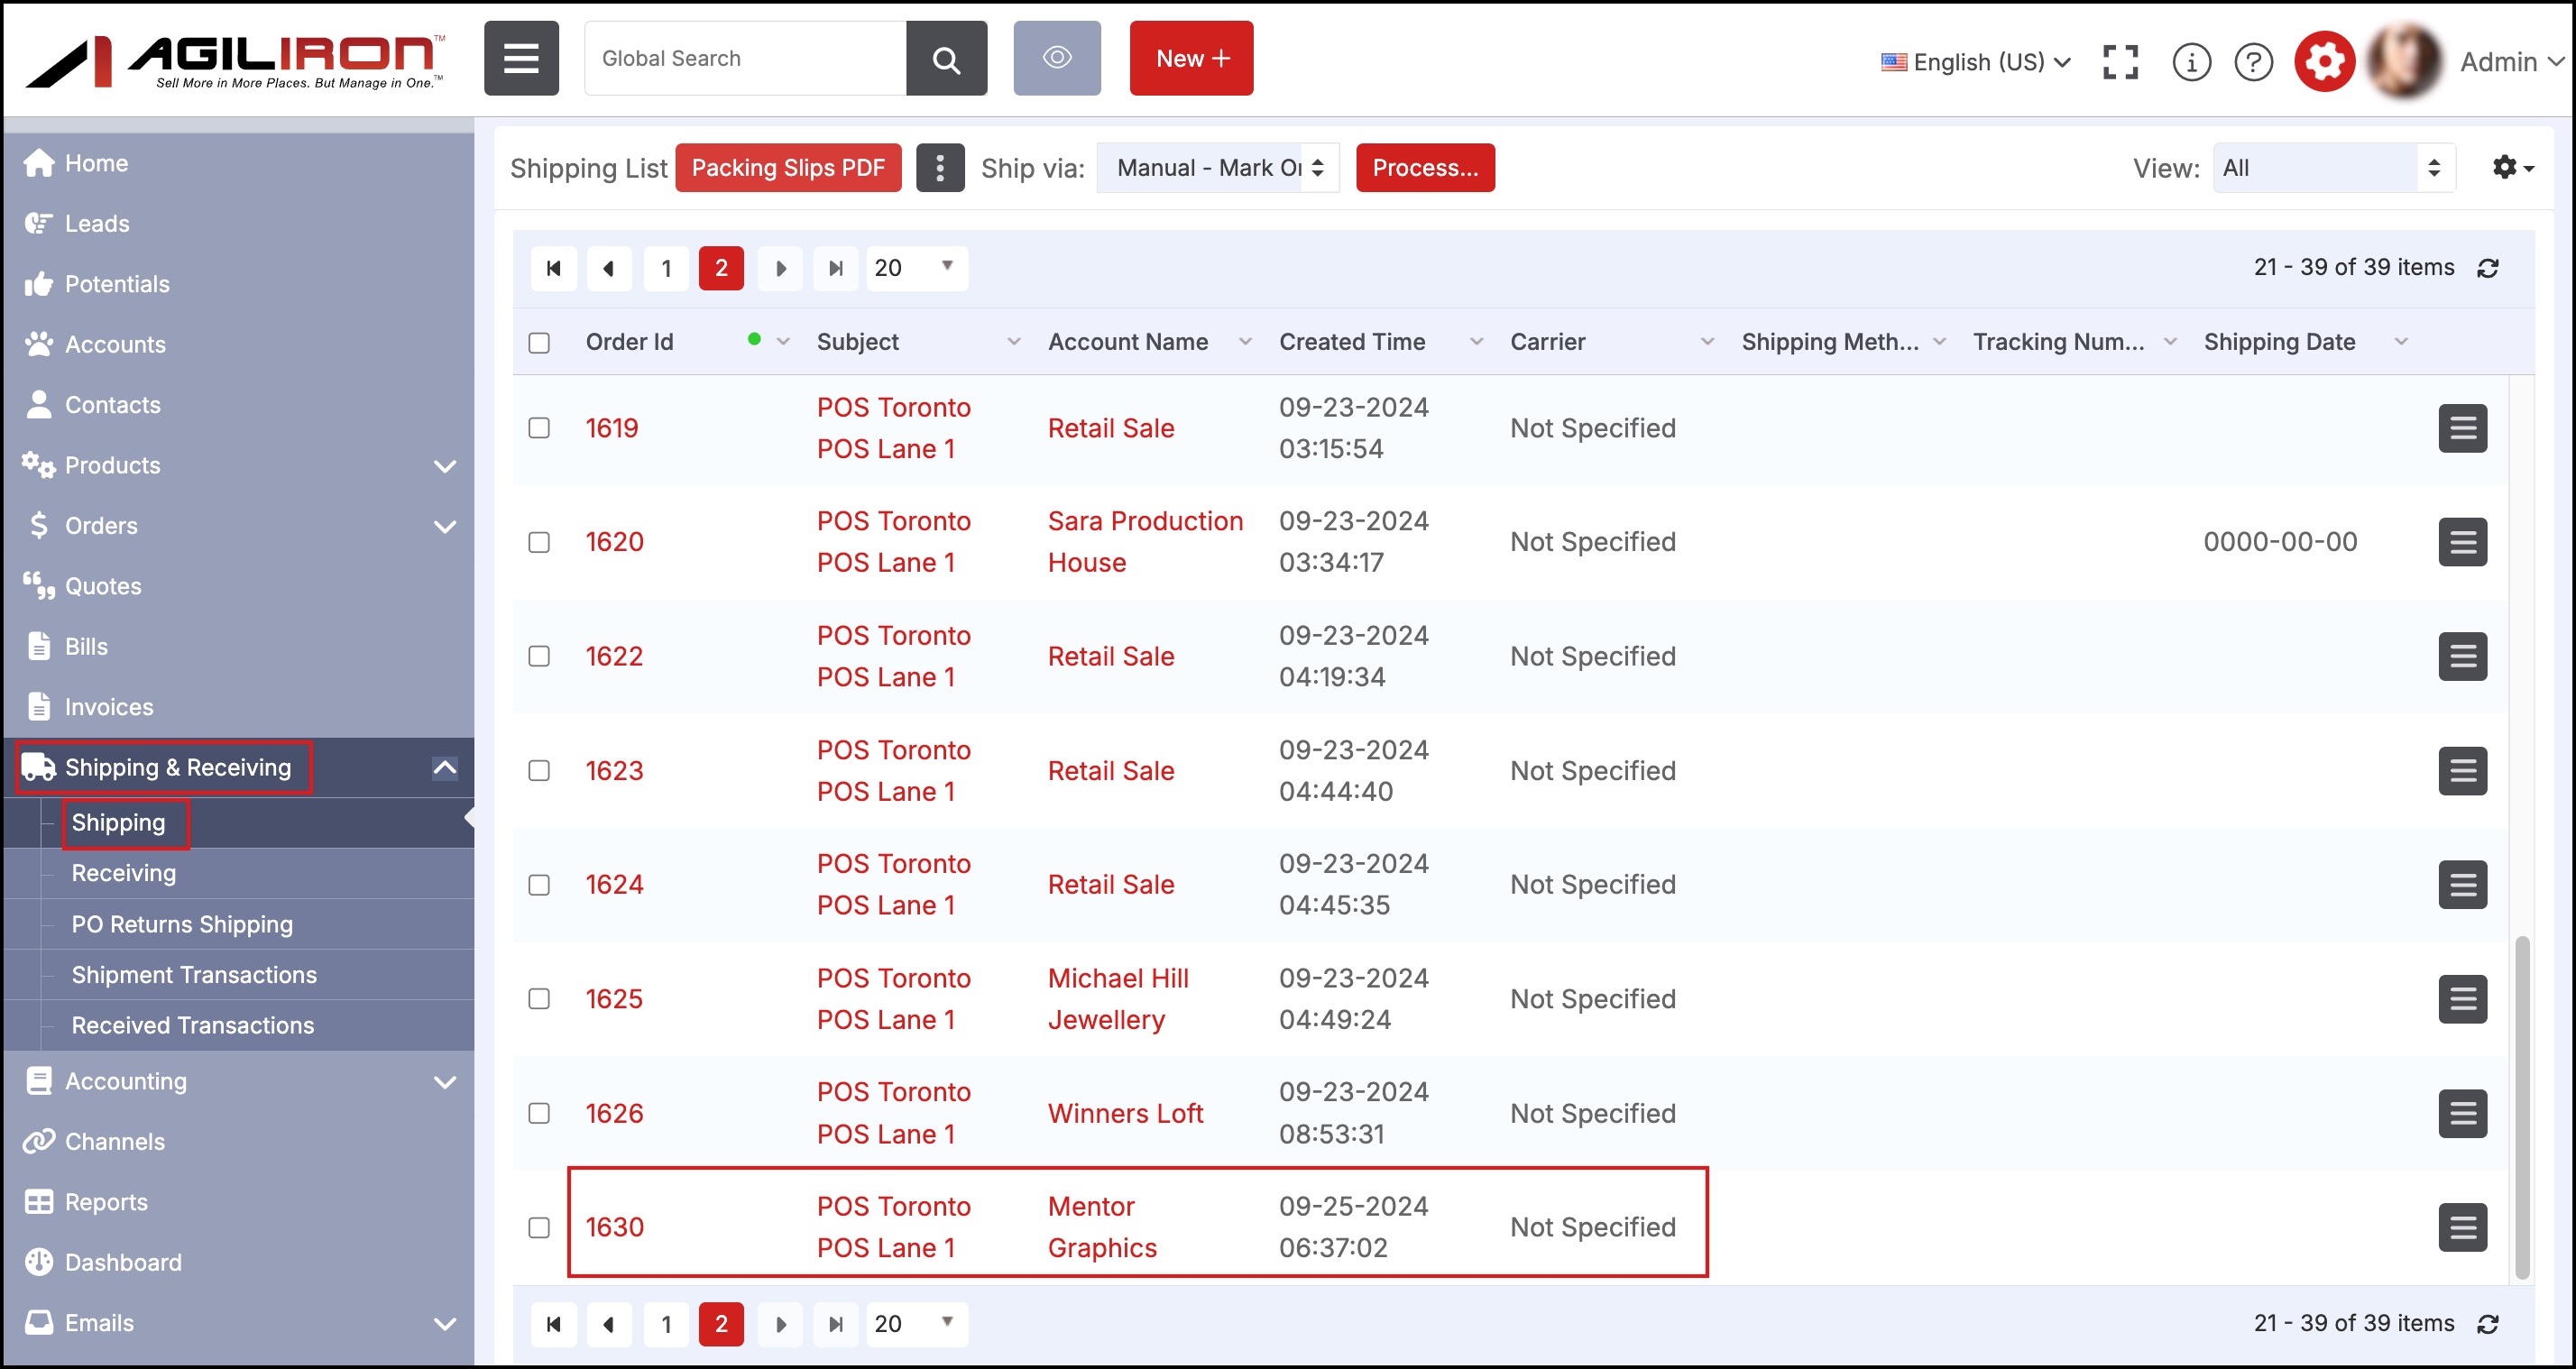Open Received Transactions submenu item
Screen dimensions: 2576x1369
coord(192,1025)
